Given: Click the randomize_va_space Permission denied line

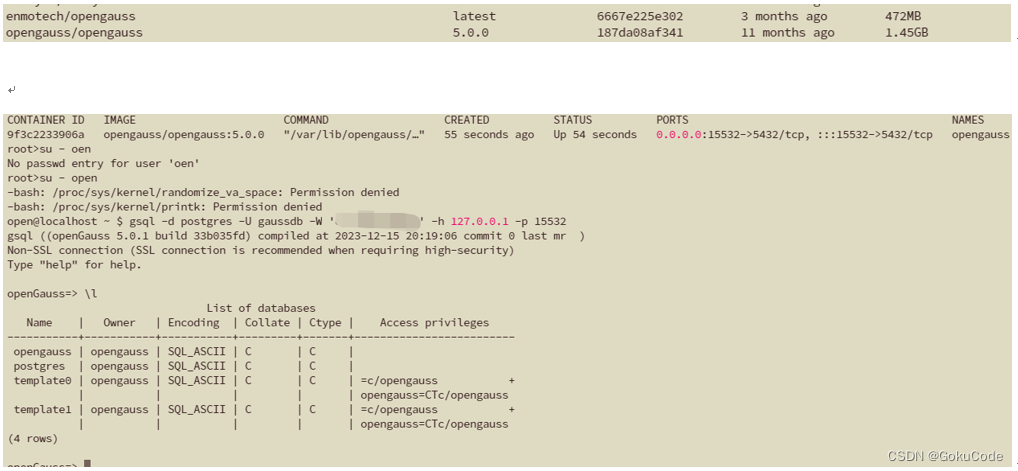Looking at the screenshot, I should coord(203,193).
